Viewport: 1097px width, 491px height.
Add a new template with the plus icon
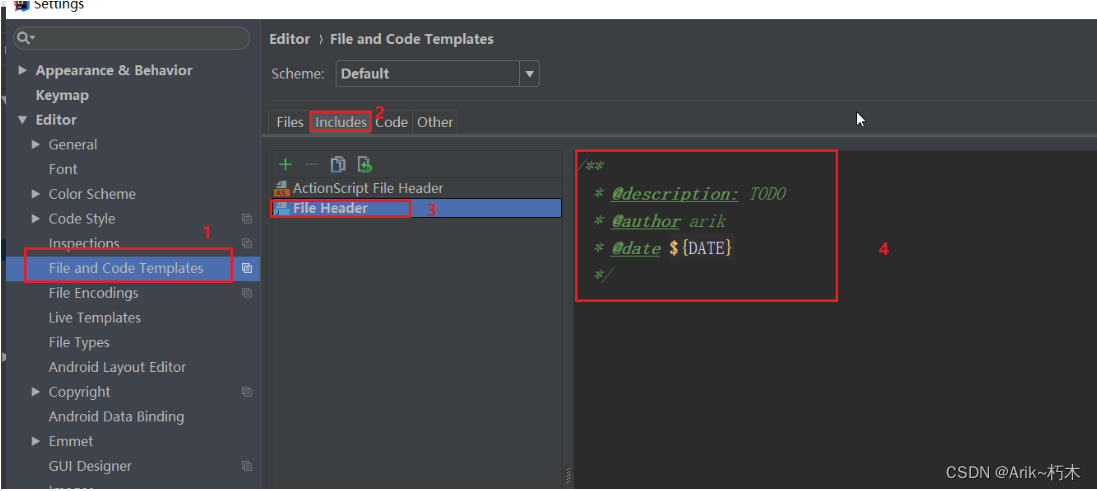pyautogui.click(x=285, y=164)
